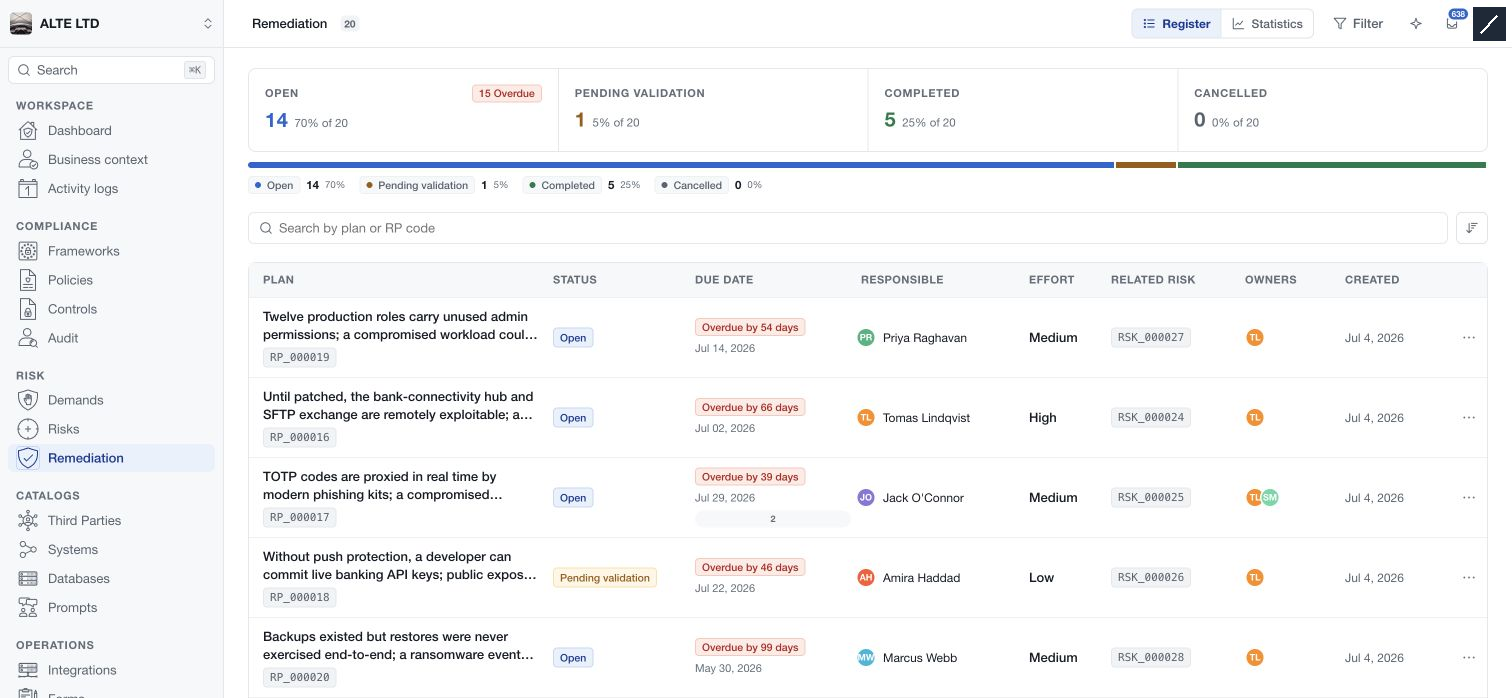Select Remediation in the sidebar
Screen dimensions: 1512x698
(111, 458)
